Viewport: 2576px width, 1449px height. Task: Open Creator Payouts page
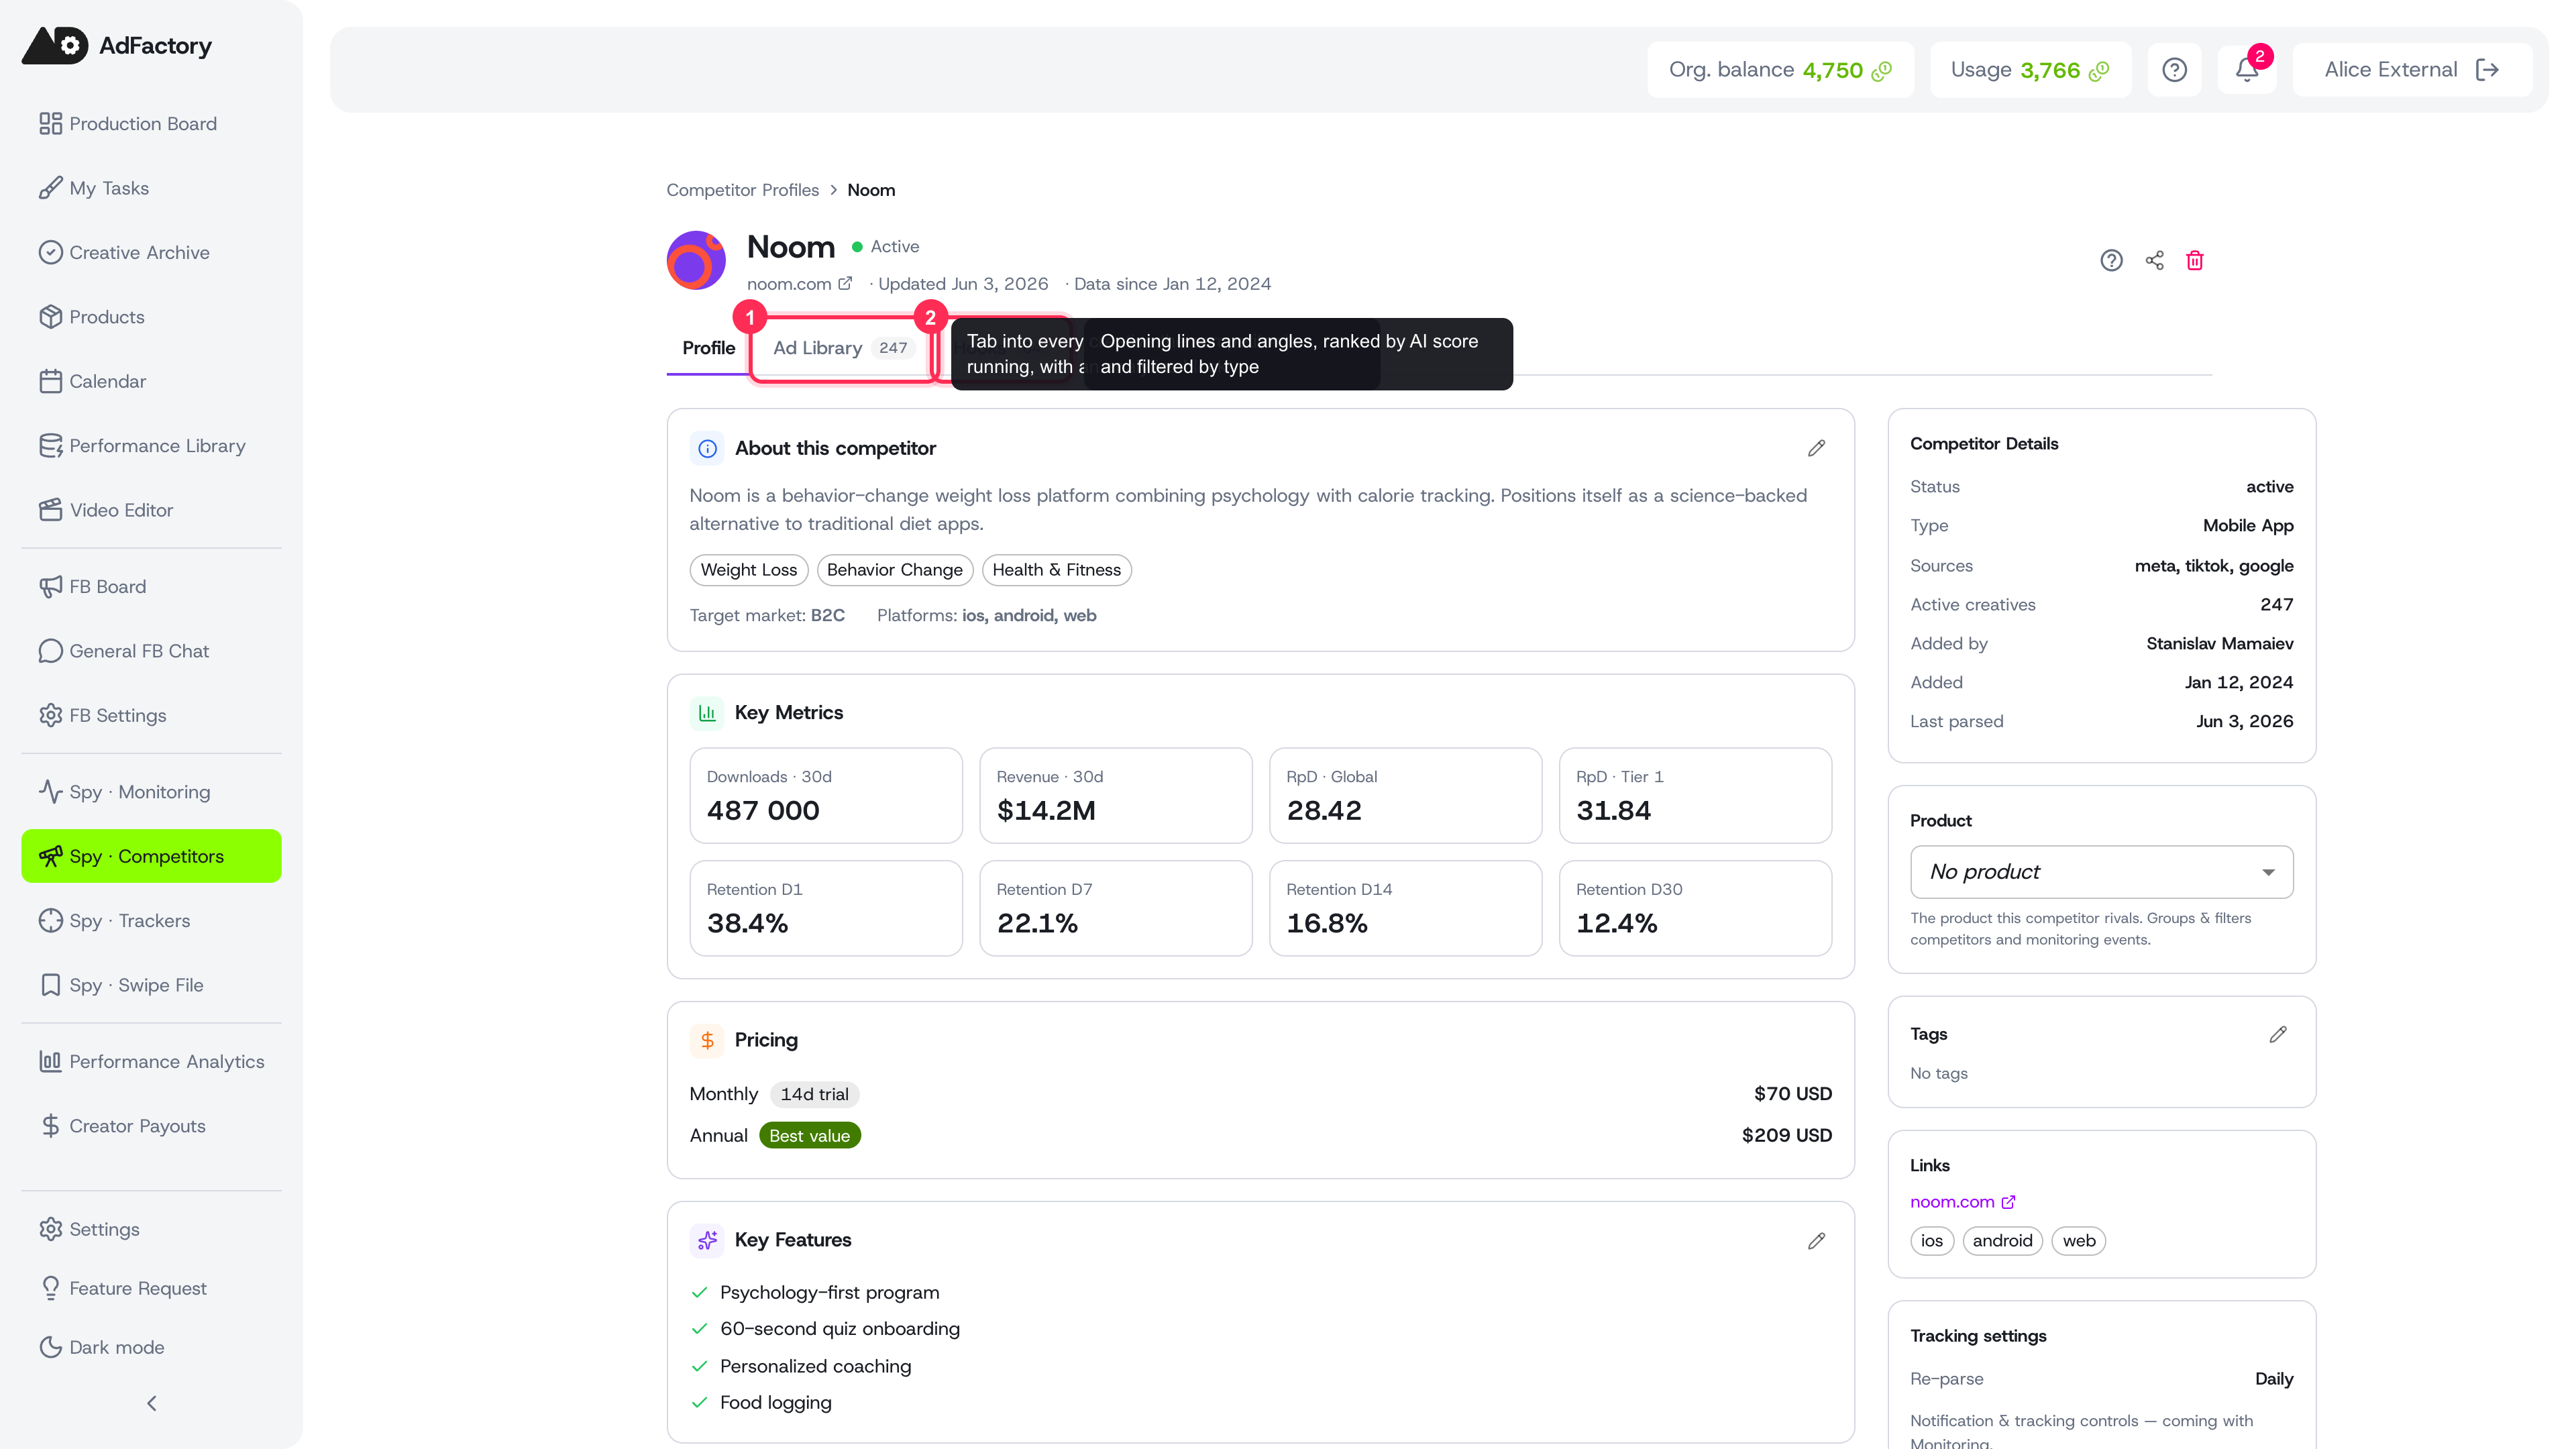pyautogui.click(x=151, y=1126)
